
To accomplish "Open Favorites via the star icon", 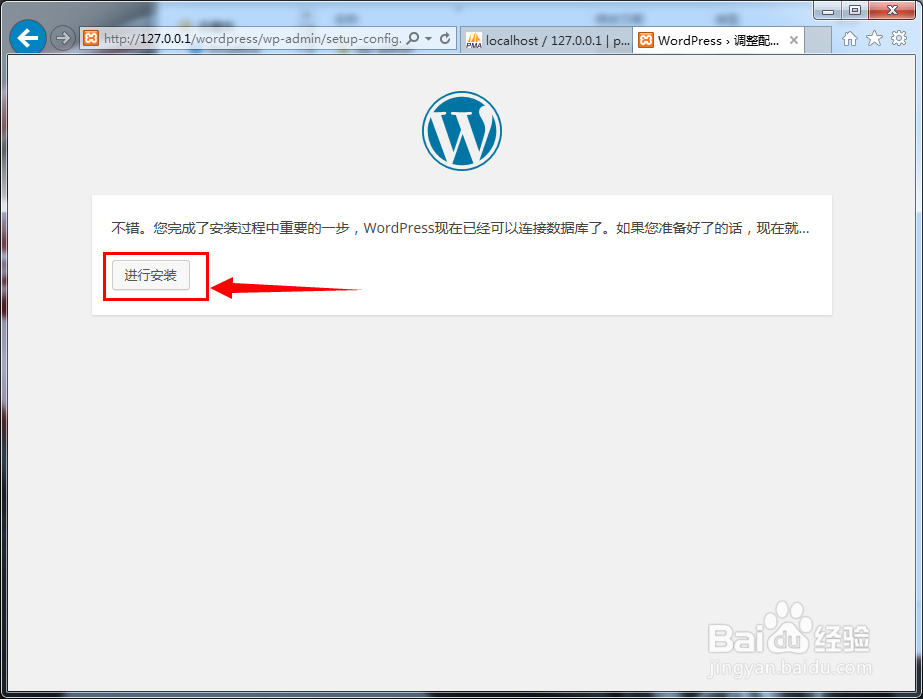I will click(874, 39).
